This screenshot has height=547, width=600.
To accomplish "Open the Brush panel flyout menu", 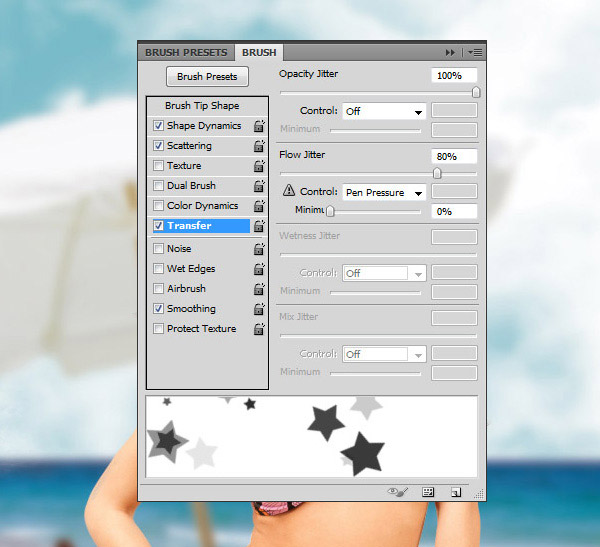I will tap(475, 52).
